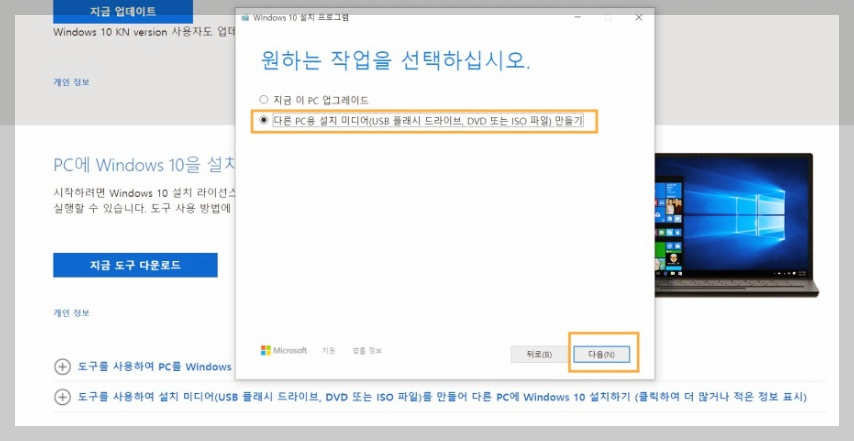Screen dimensions: 854x441
Task: Expand the '설치 미디어를 만들어 다른 PC에 설치하기' section plus icon
Action: (x=62, y=397)
